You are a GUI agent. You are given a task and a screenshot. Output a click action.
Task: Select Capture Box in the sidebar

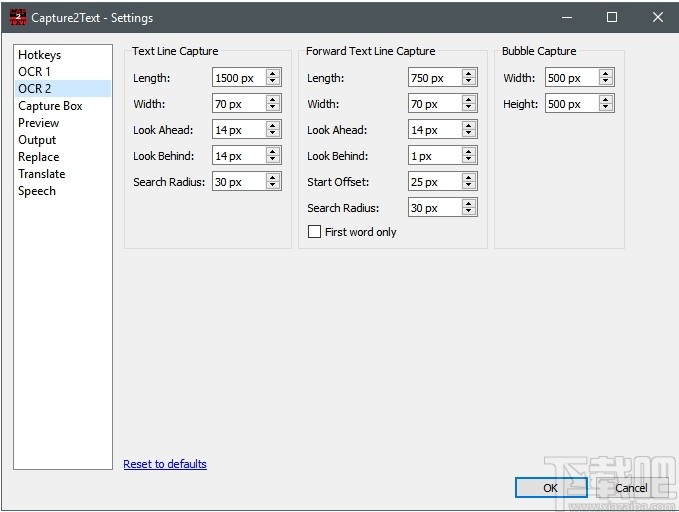(50, 106)
